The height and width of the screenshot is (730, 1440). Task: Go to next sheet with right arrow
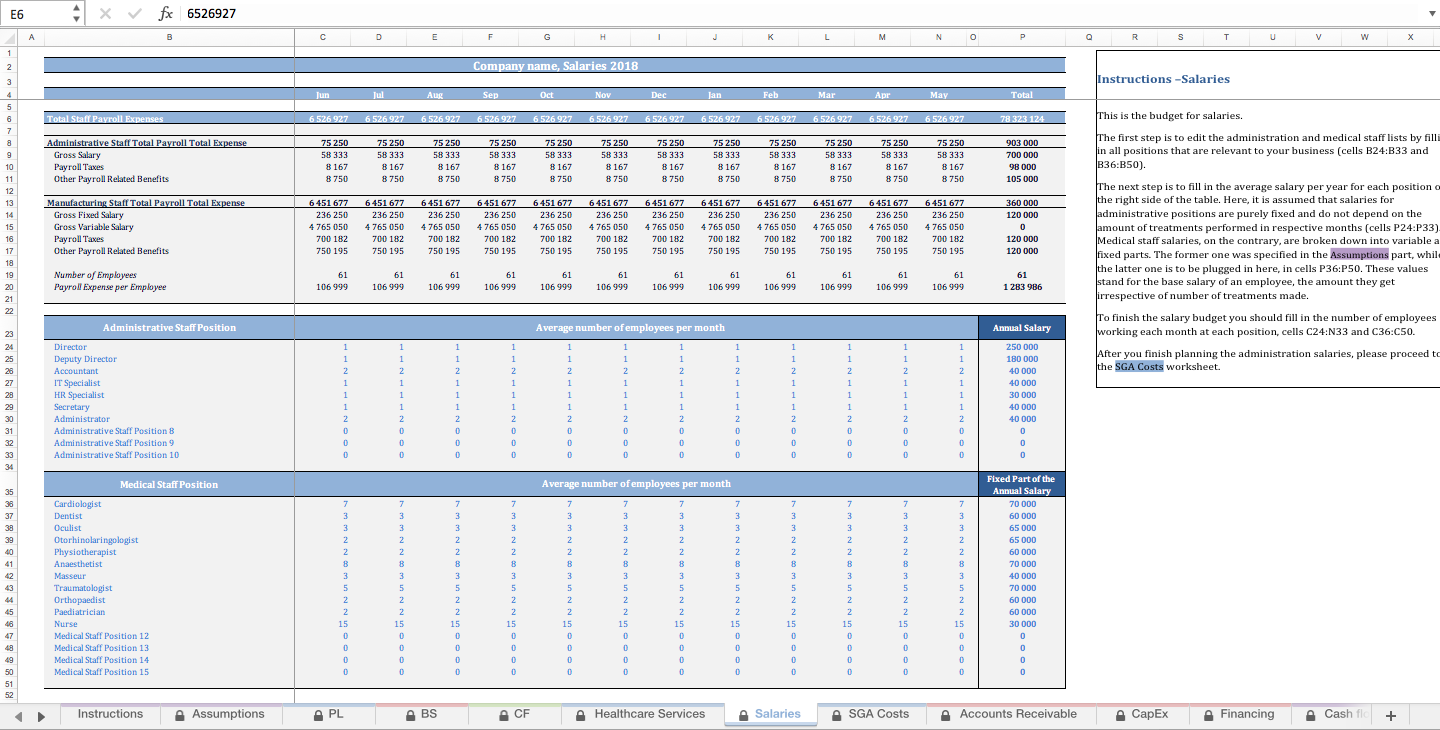tap(41, 716)
